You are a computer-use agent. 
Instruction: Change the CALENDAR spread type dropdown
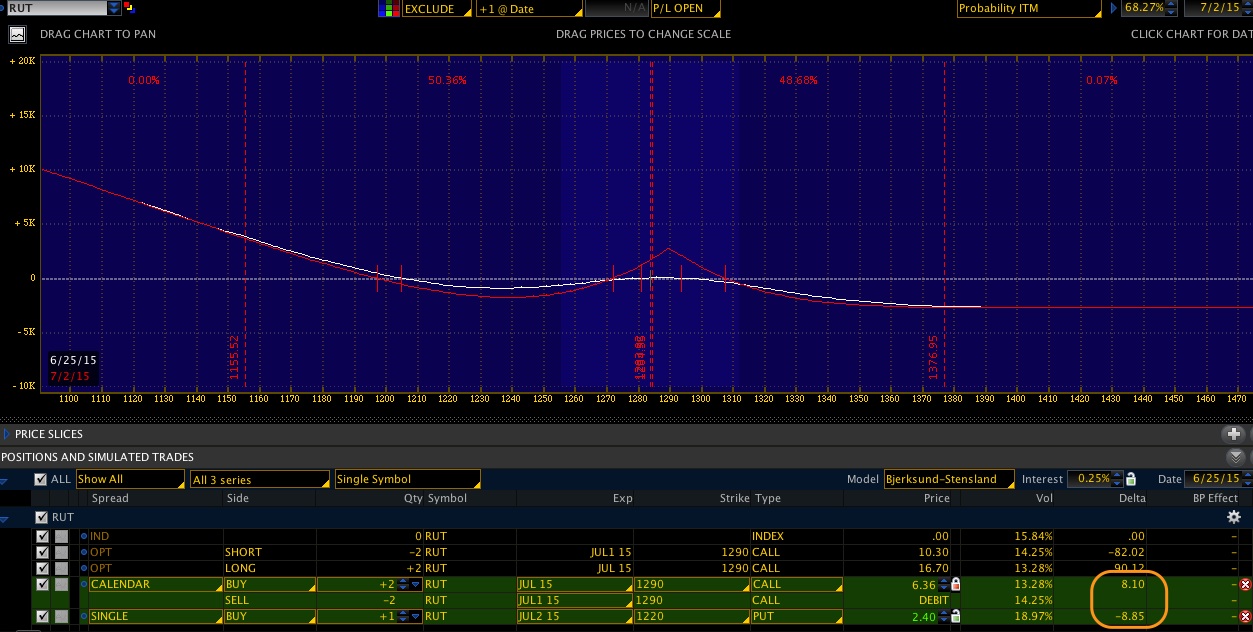[x=154, y=584]
